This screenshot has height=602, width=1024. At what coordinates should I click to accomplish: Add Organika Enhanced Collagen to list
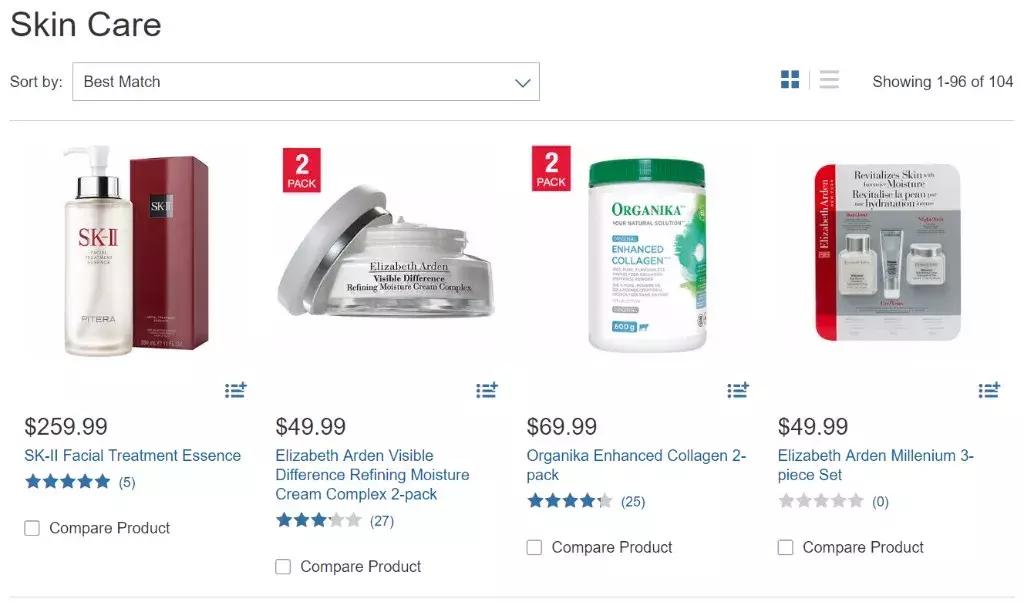click(x=738, y=390)
